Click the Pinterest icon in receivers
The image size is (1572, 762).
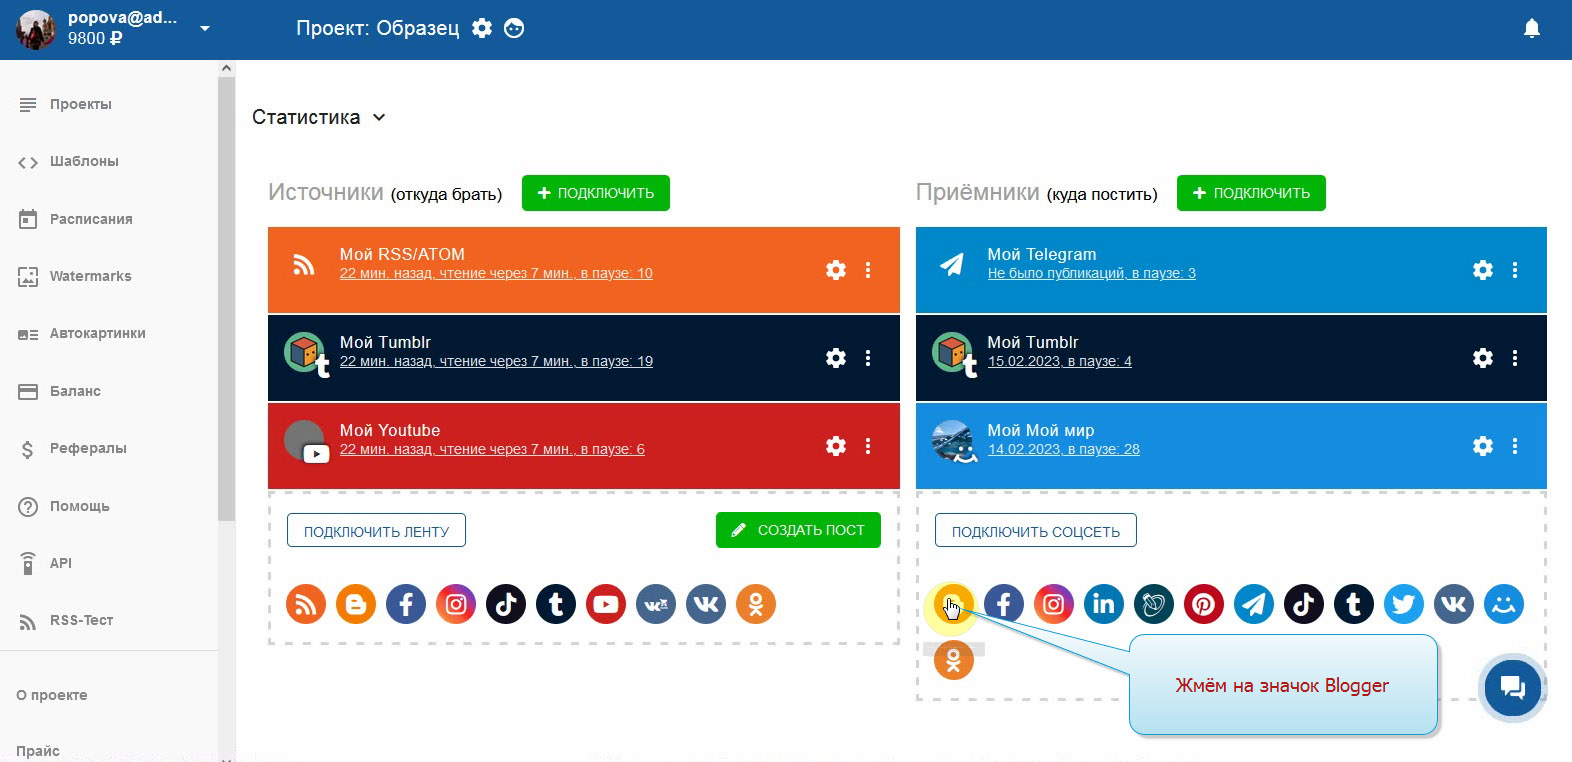pyautogui.click(x=1203, y=604)
